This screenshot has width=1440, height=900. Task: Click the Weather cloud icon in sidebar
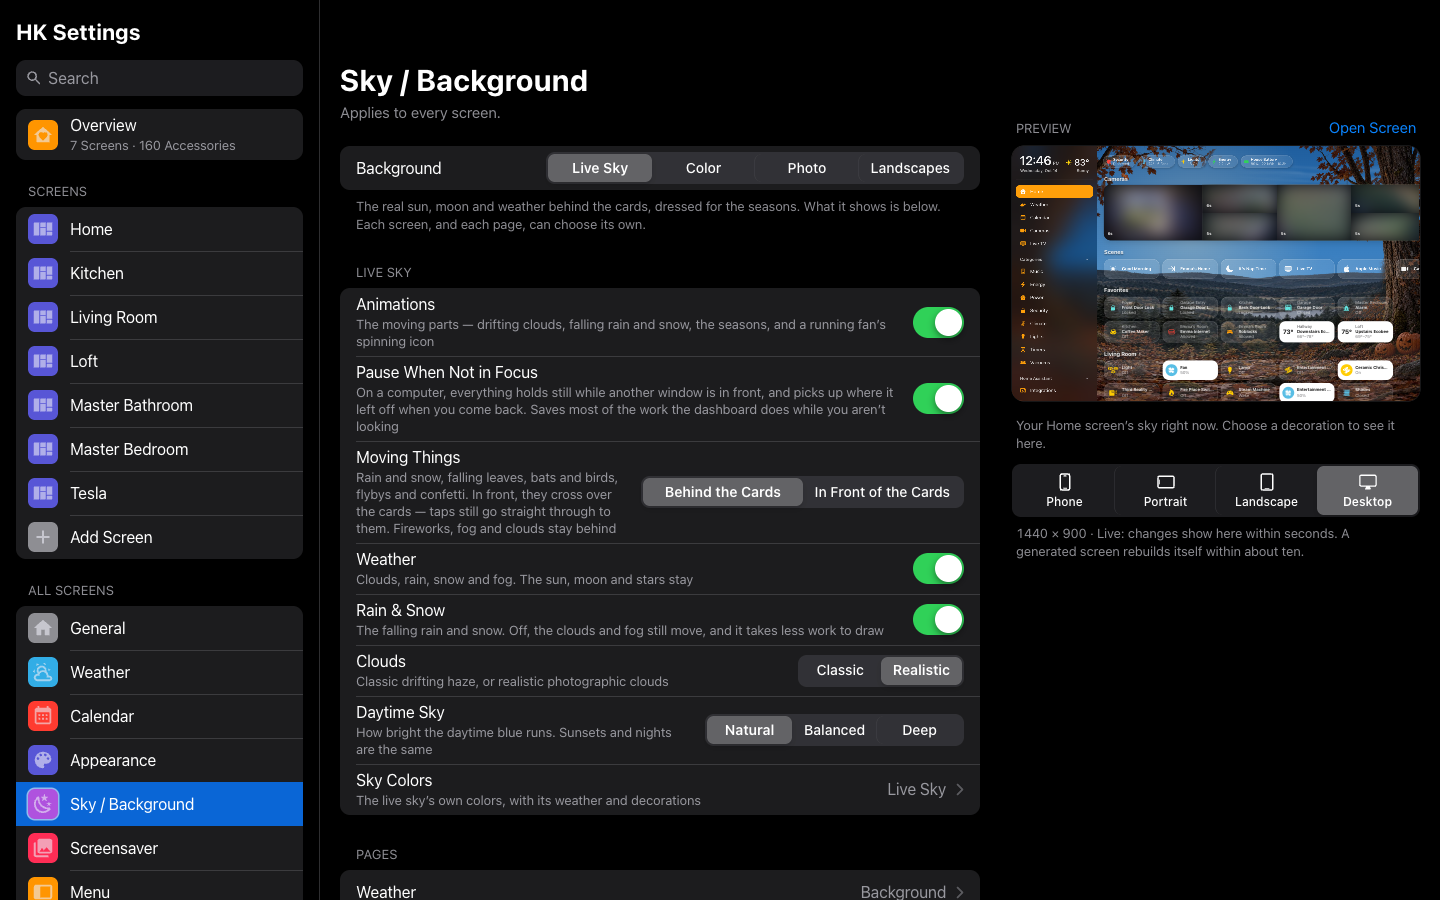tap(43, 672)
